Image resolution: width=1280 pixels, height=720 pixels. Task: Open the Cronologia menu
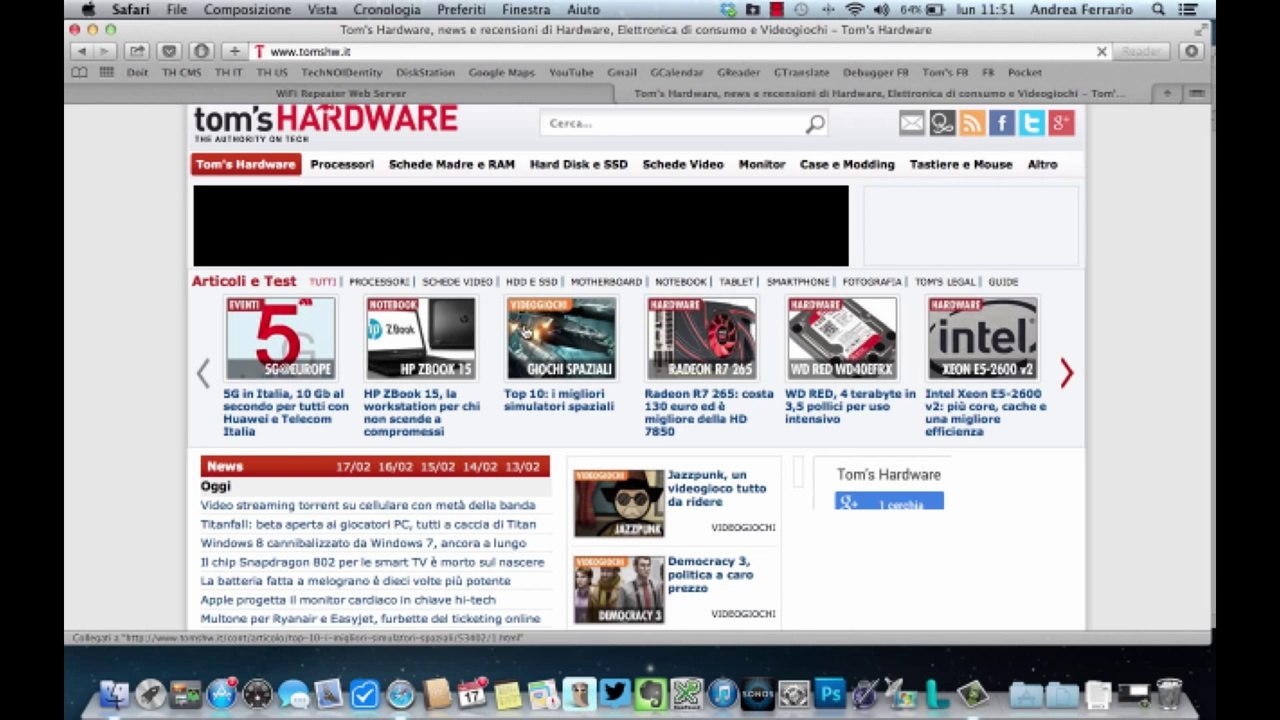[387, 9]
